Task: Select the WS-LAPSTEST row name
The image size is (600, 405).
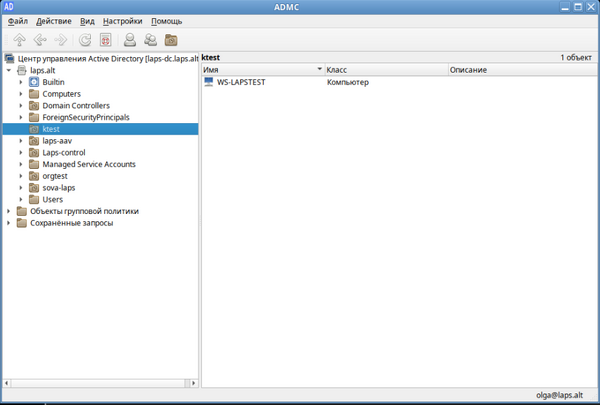Action: point(241,82)
